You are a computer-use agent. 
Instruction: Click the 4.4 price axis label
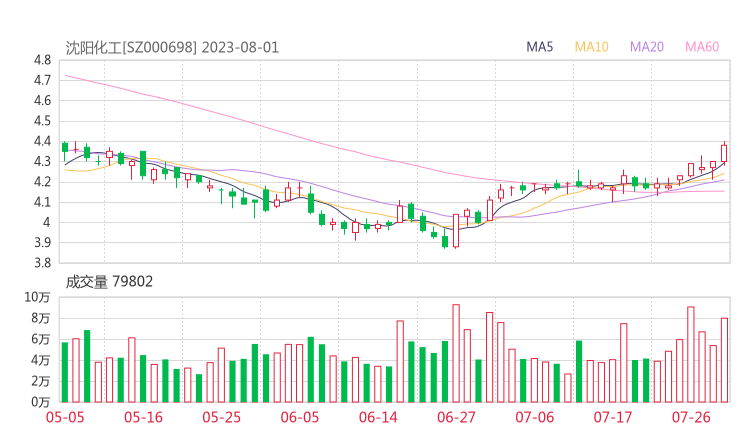pyautogui.click(x=42, y=141)
